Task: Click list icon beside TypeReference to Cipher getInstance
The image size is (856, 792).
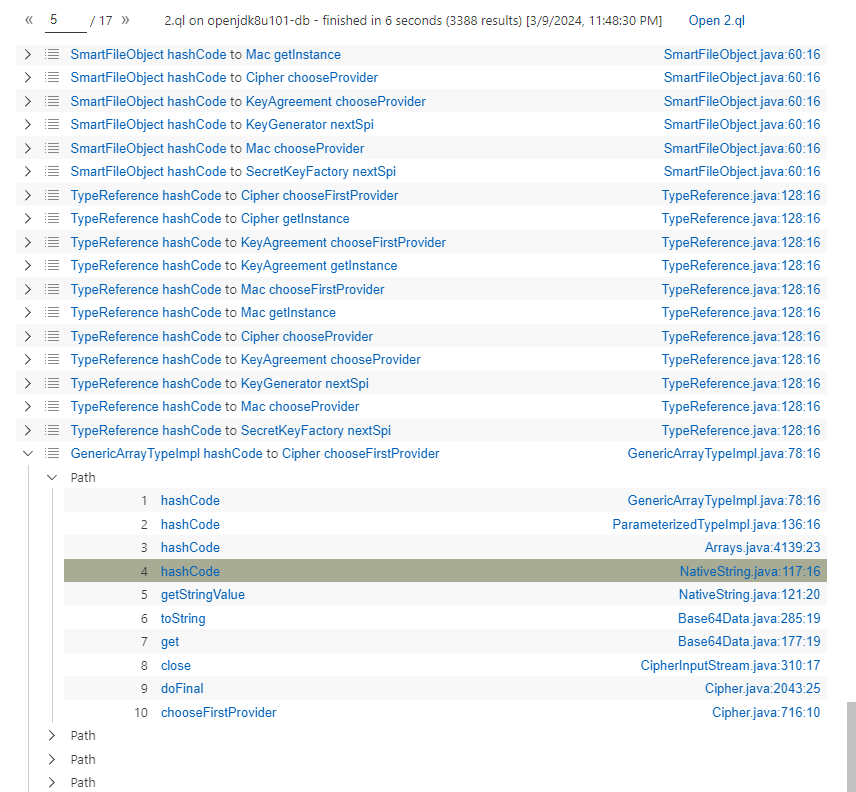Action: pyautogui.click(x=53, y=219)
